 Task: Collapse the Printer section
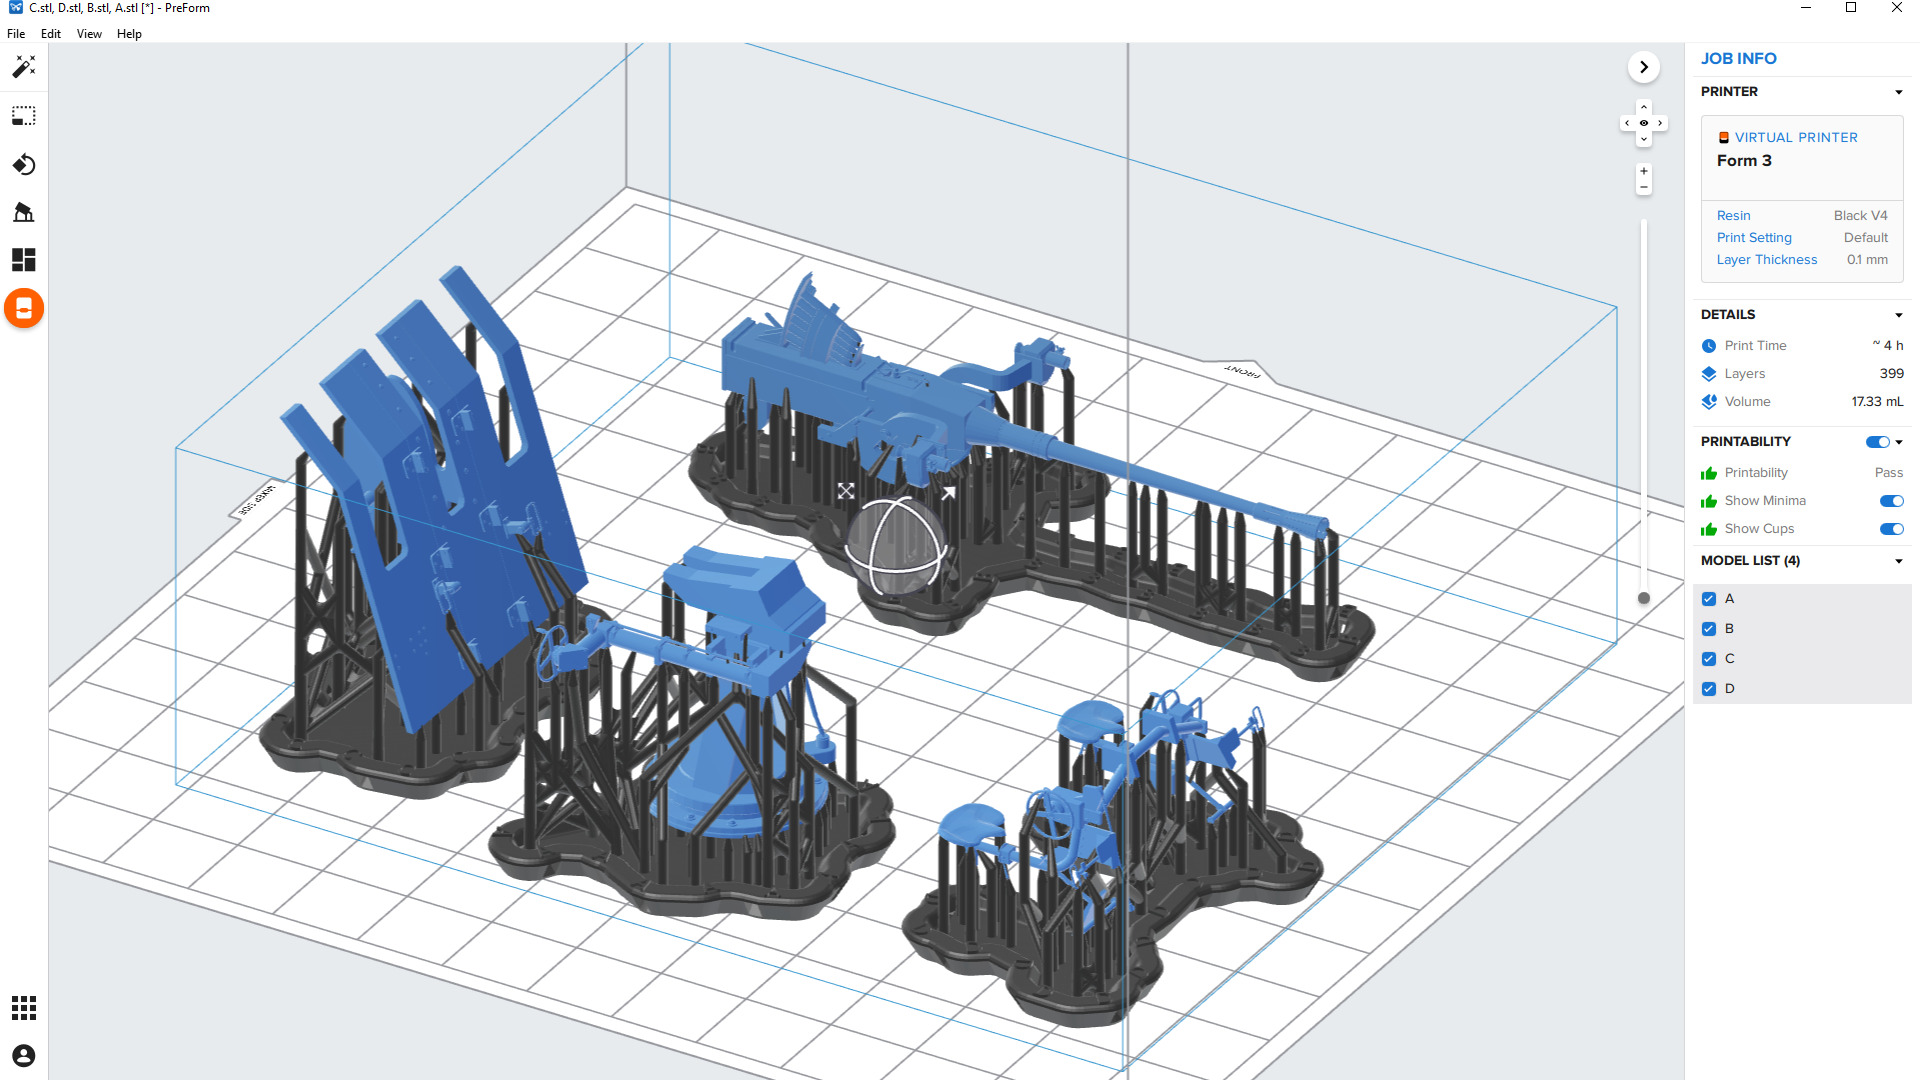[1898, 92]
